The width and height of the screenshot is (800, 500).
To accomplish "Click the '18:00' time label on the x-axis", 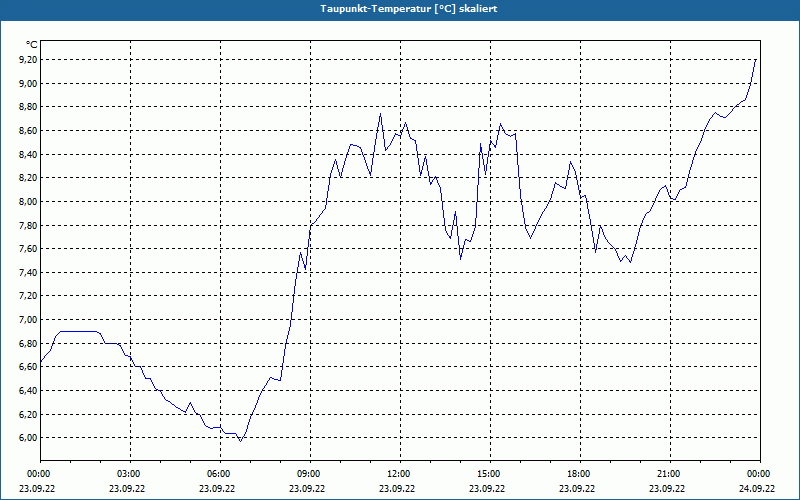I will [578, 474].
